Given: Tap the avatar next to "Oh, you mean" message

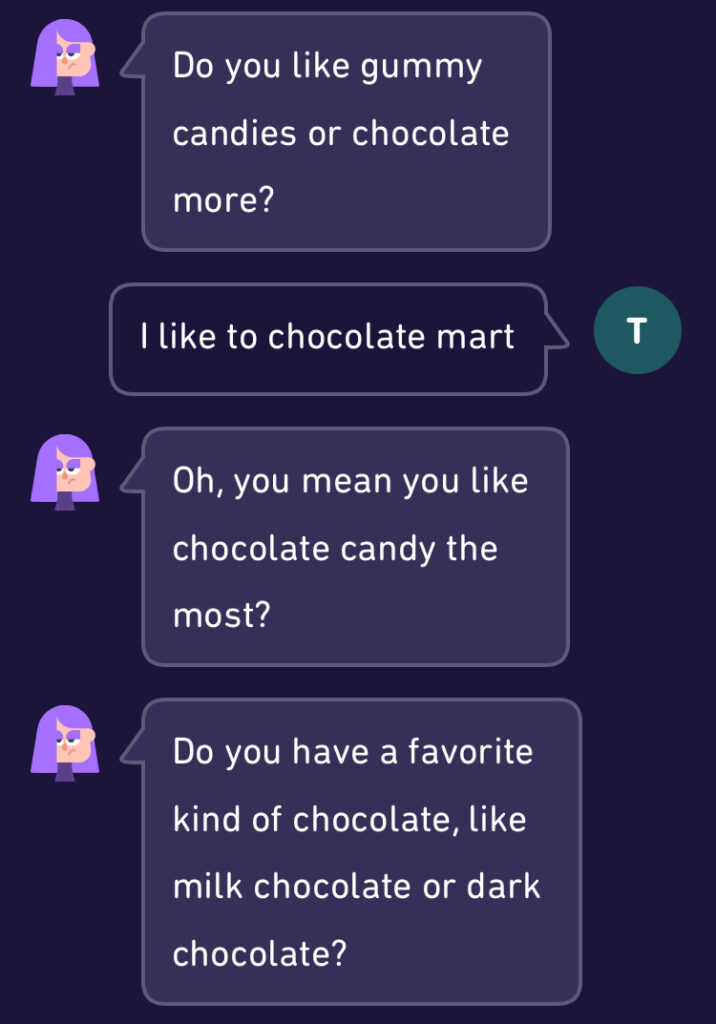Looking at the screenshot, I should tap(66, 472).
